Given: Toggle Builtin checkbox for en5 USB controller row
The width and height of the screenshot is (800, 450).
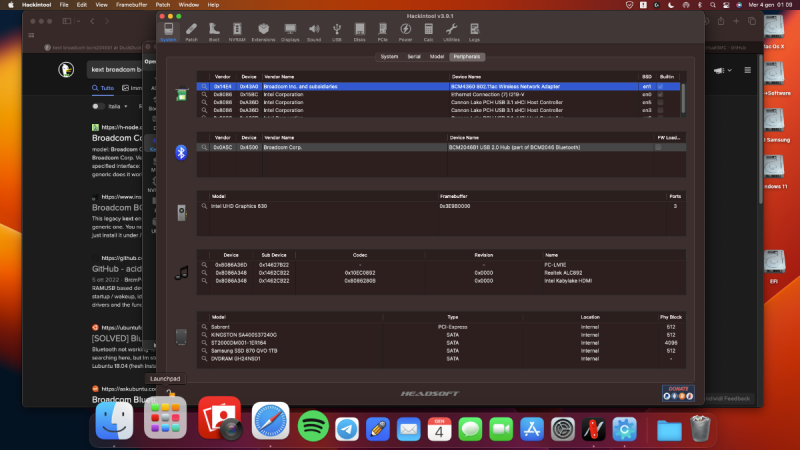Looking at the screenshot, I should click(660, 103).
